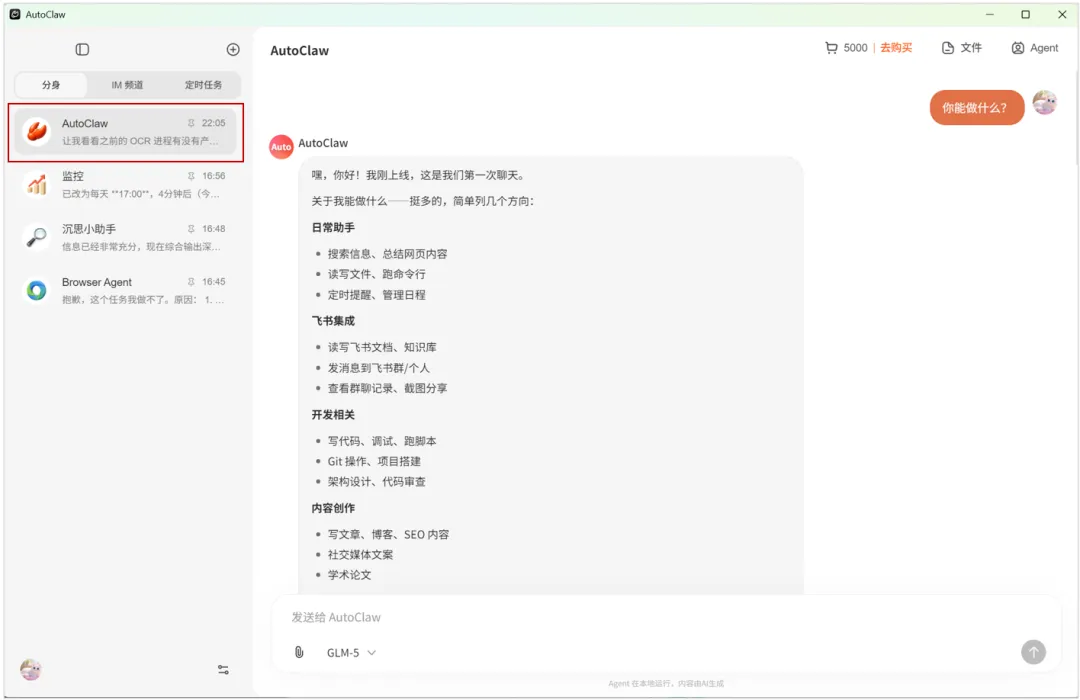Screen dimensions: 1080x700
Task: Create new agent with plus icon
Action: [233, 50]
